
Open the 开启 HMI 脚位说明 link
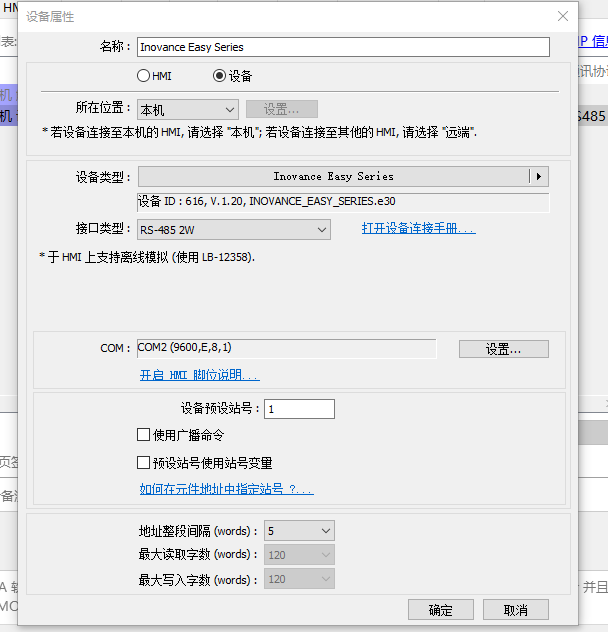click(x=199, y=375)
